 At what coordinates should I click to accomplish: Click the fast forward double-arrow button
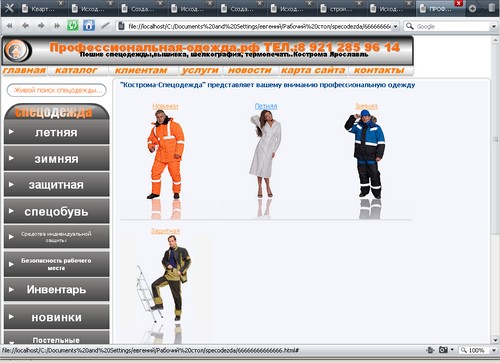coord(57,26)
